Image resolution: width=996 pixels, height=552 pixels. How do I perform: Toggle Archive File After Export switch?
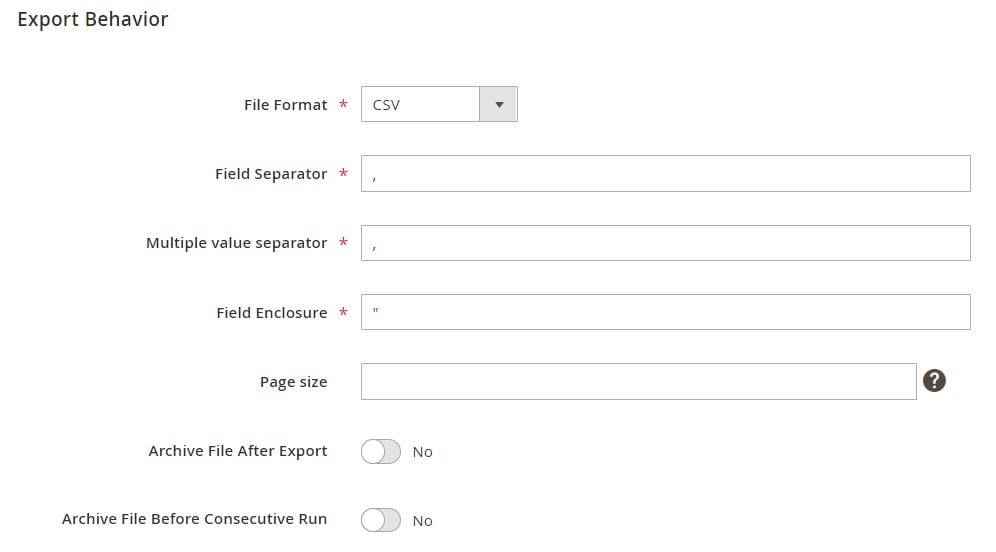381,452
